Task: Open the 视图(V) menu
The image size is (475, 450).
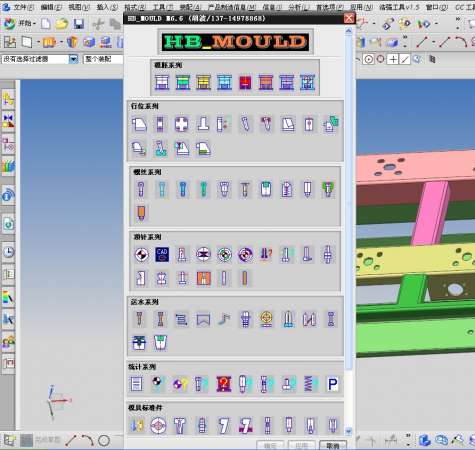Action: [x=79, y=7]
